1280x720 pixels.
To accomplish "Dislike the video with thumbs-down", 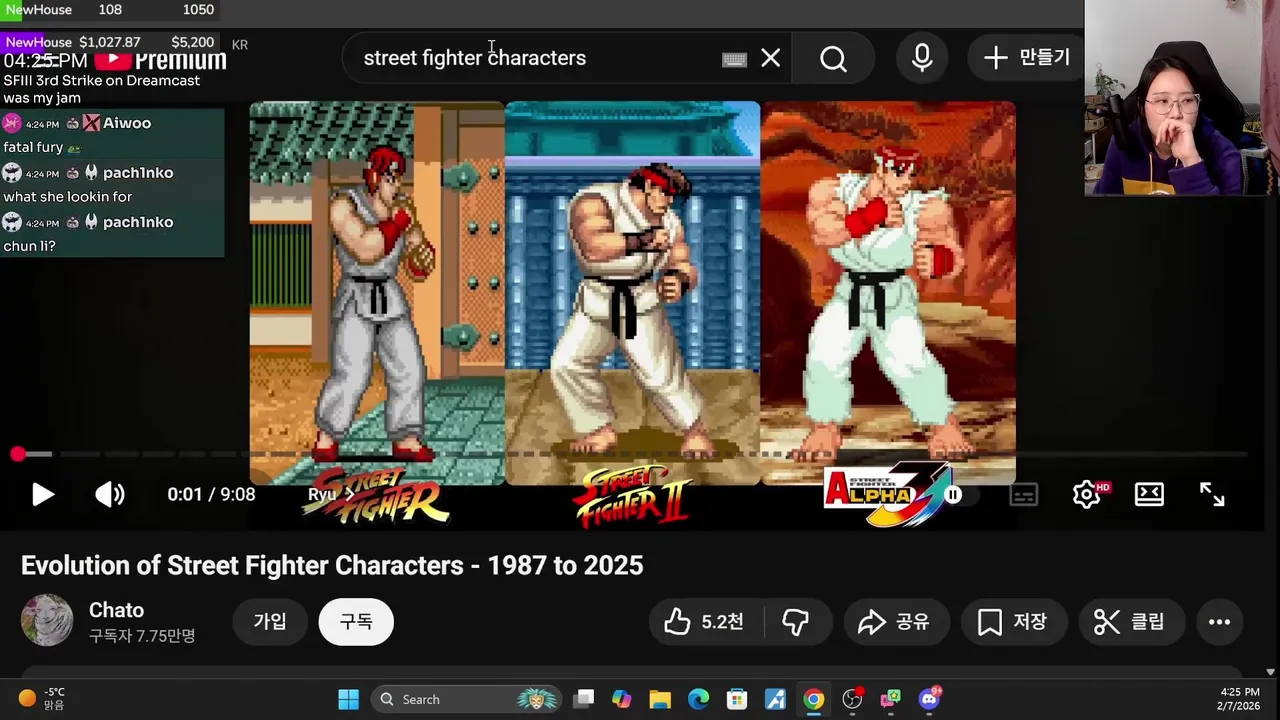I will coord(796,622).
